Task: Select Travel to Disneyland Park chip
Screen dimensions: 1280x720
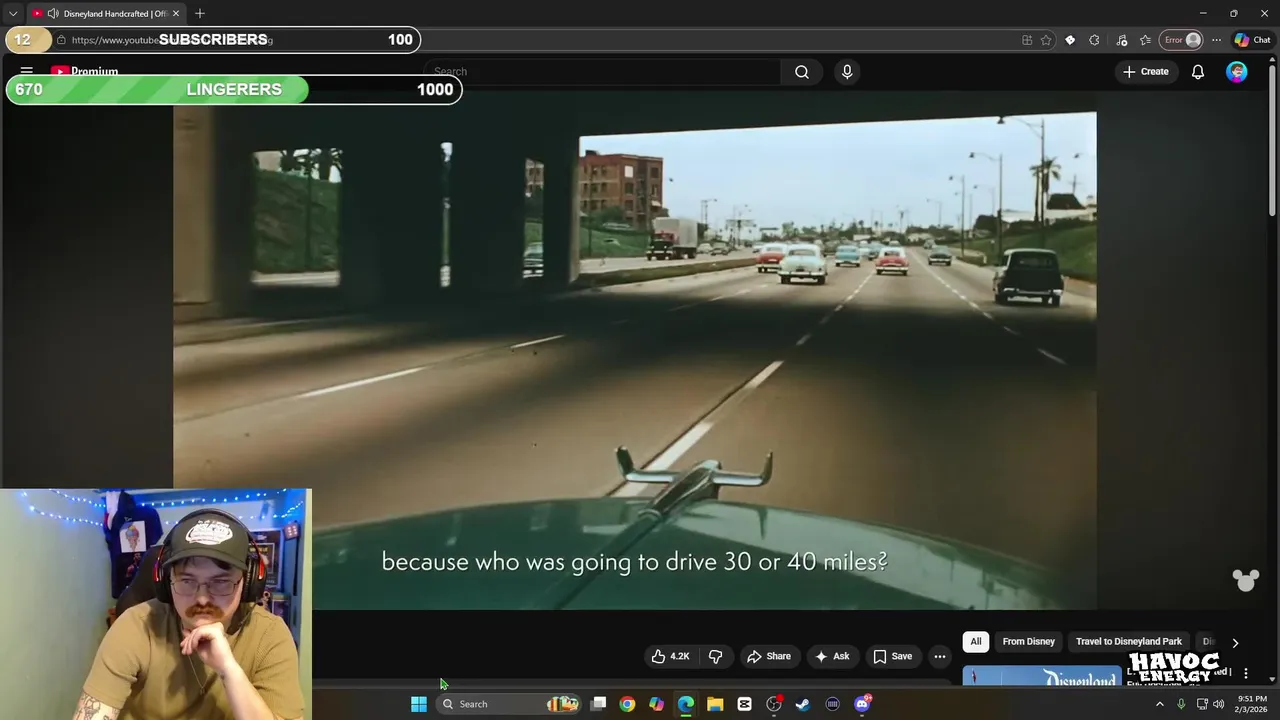Action: click(x=1129, y=642)
